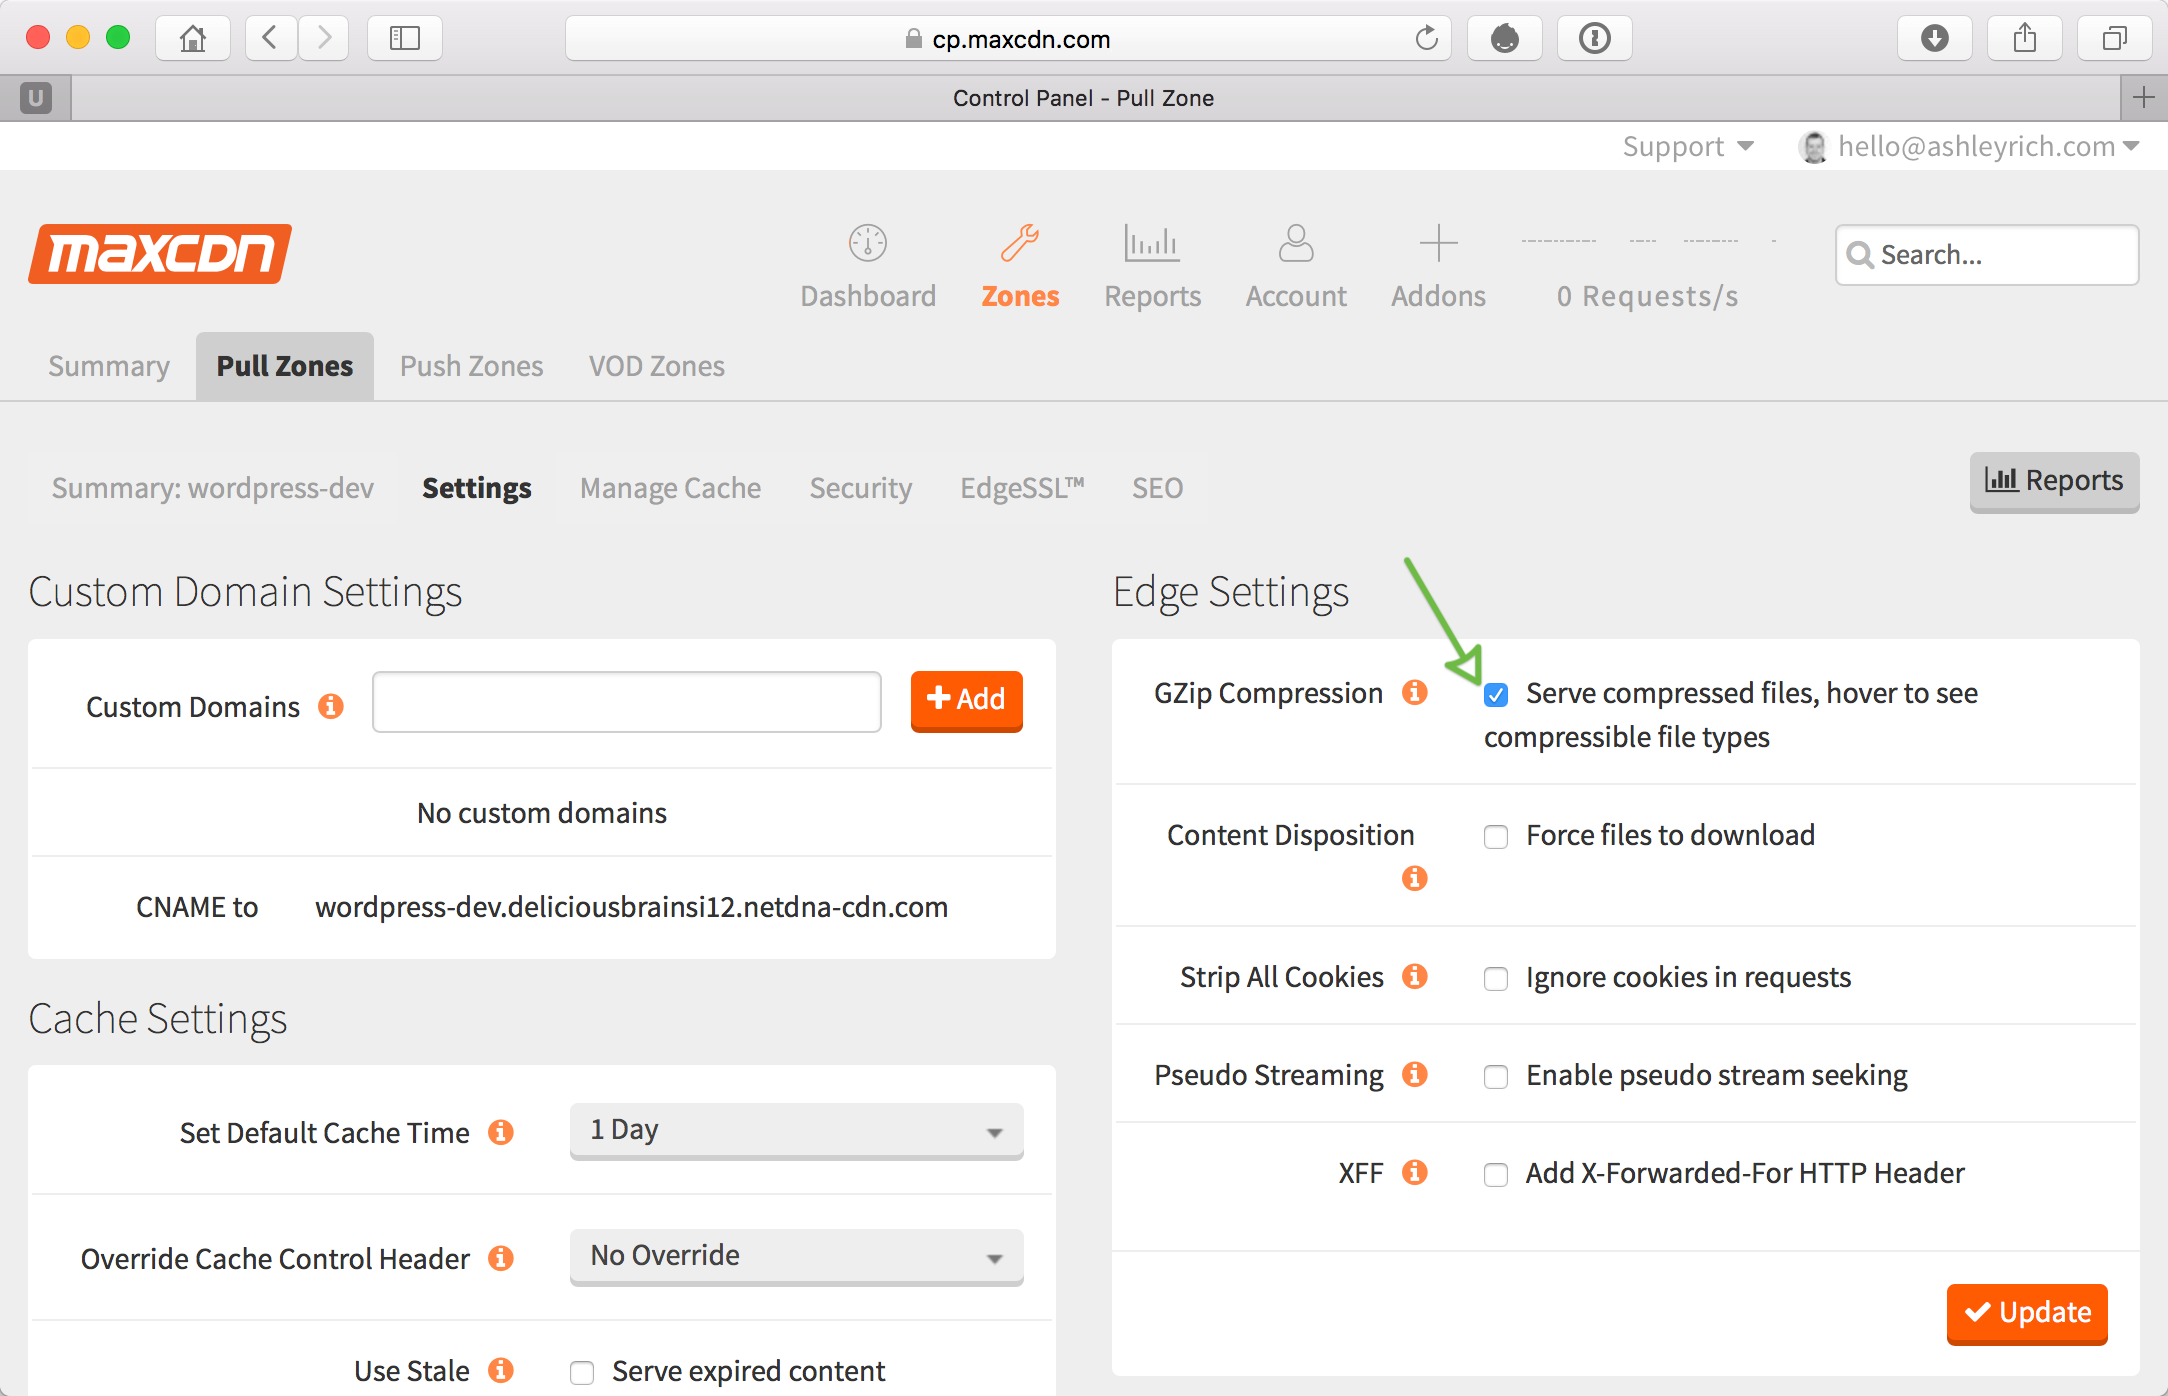
Task: Go back using the back arrow
Action: pos(271,38)
